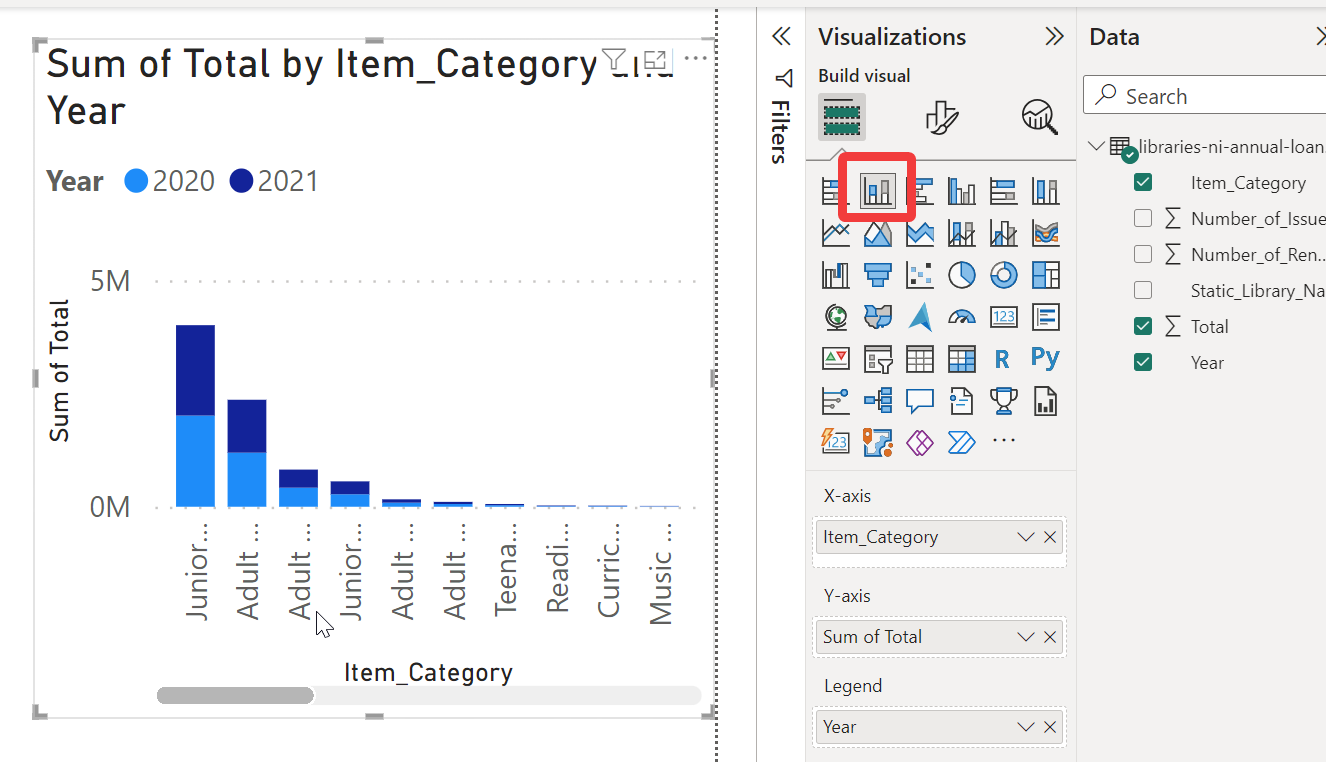1326x762 pixels.
Task: Select the Waterfall chart visual
Action: pos(835,274)
